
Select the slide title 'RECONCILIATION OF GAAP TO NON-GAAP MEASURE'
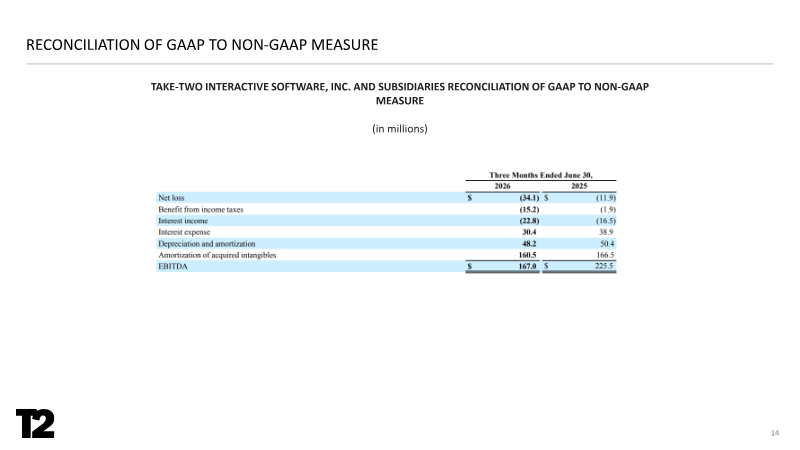tap(202, 45)
